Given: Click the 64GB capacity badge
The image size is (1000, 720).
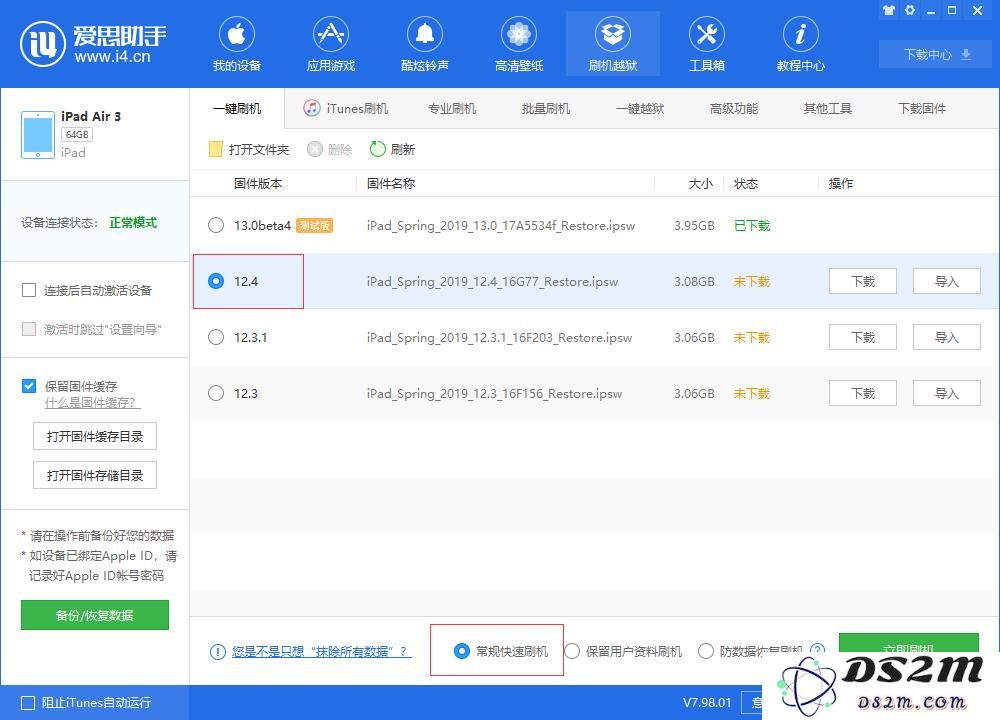Looking at the screenshot, I should 77,135.
